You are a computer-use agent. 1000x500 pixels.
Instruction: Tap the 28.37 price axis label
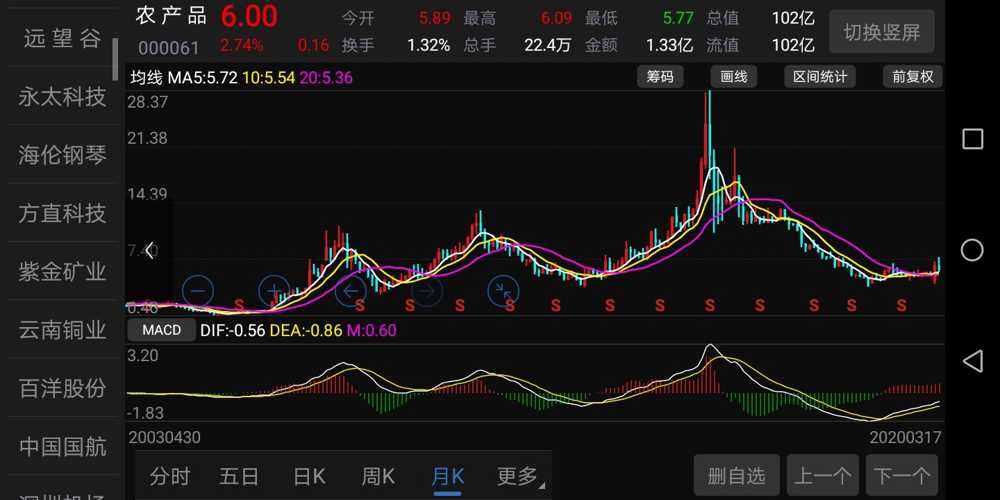coord(148,101)
